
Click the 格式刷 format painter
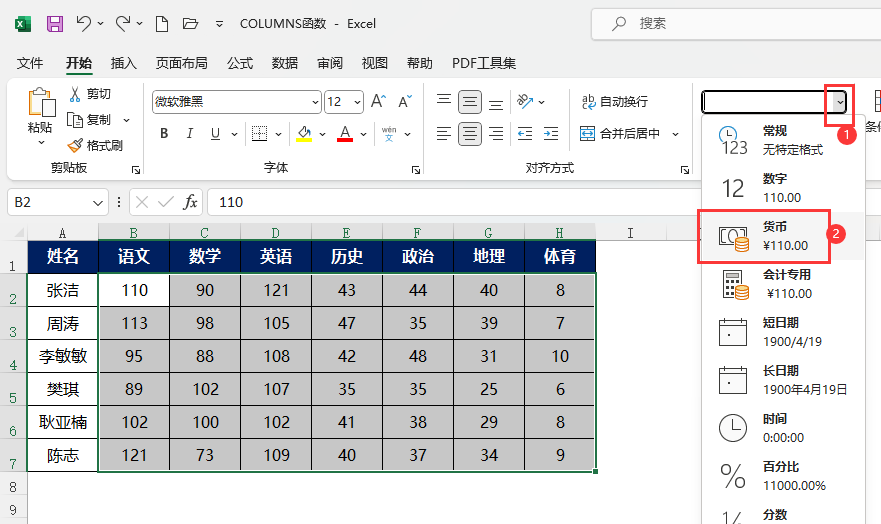(x=95, y=145)
